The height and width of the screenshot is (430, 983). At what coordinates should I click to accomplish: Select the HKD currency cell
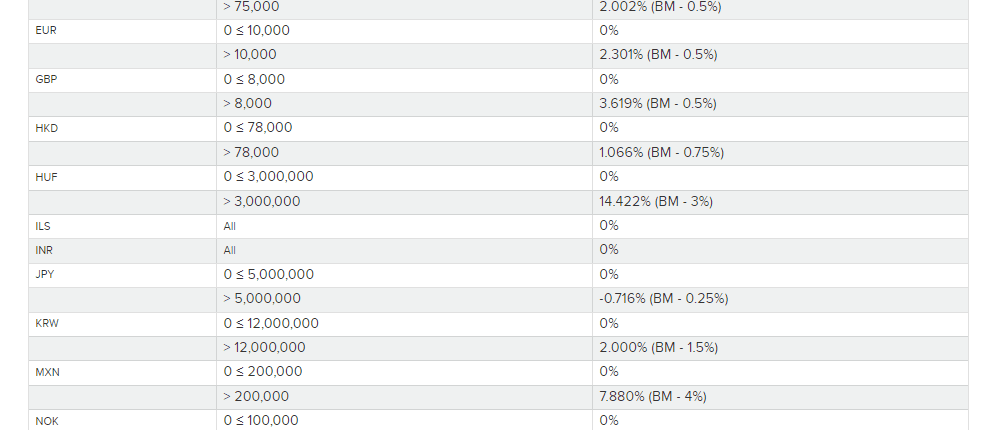pos(47,128)
